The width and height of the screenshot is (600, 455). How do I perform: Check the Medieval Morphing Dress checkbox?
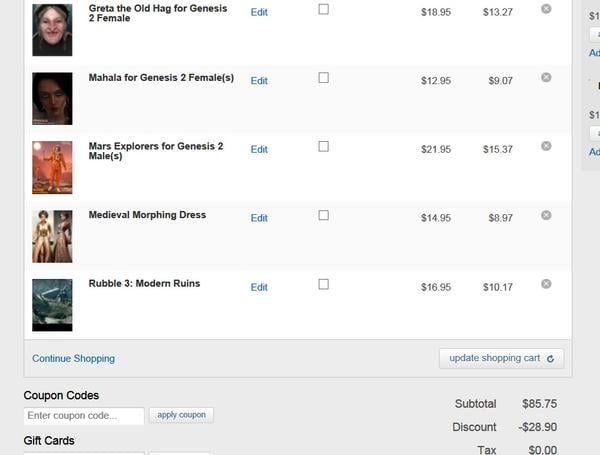click(x=323, y=215)
